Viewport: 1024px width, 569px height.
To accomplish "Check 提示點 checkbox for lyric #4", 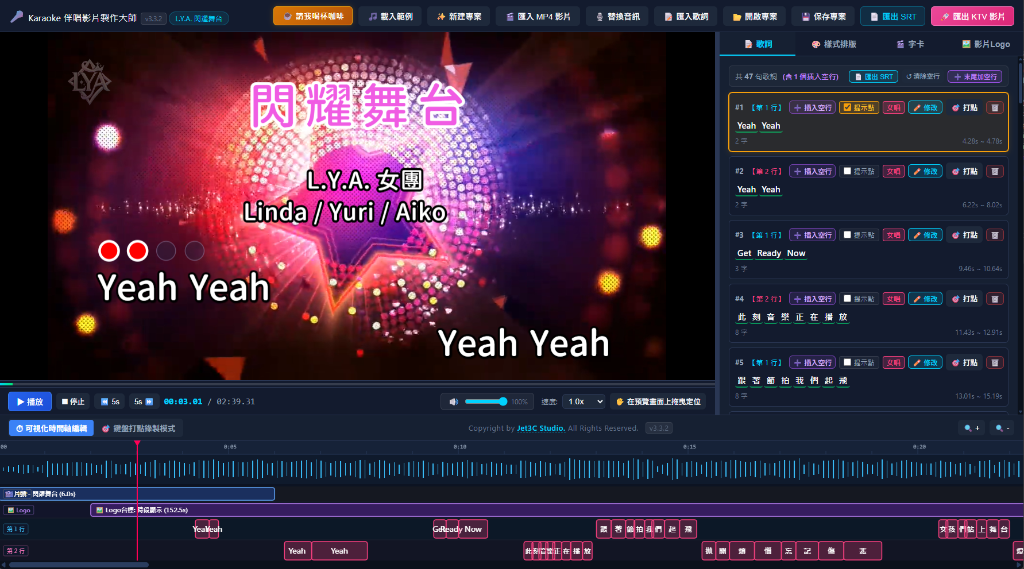I will [847, 299].
